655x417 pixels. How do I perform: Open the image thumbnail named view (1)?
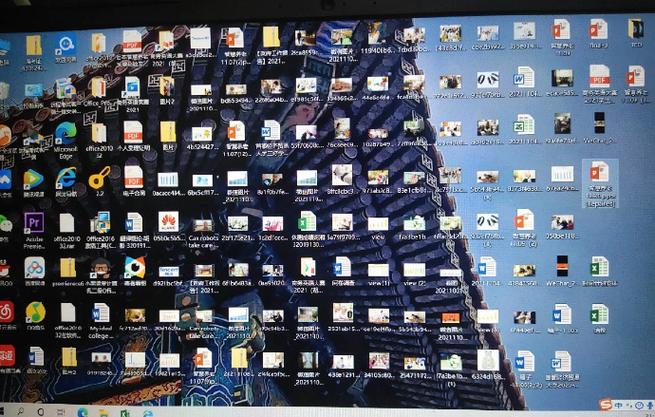[378, 270]
